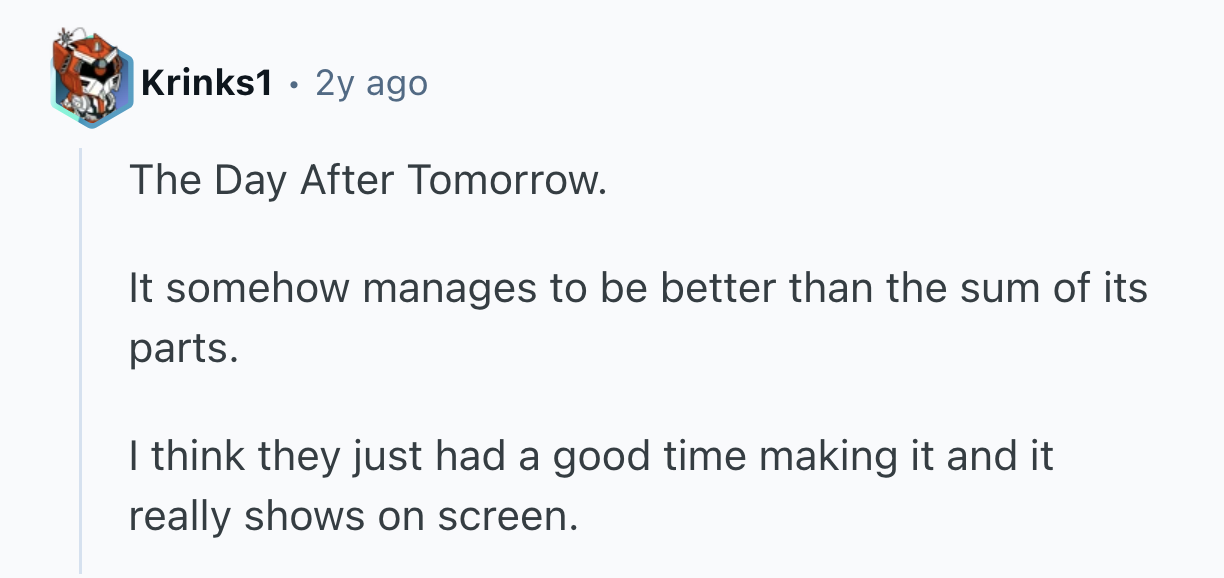
Task: Collapse the comment using the thread line
Action: tap(81, 360)
